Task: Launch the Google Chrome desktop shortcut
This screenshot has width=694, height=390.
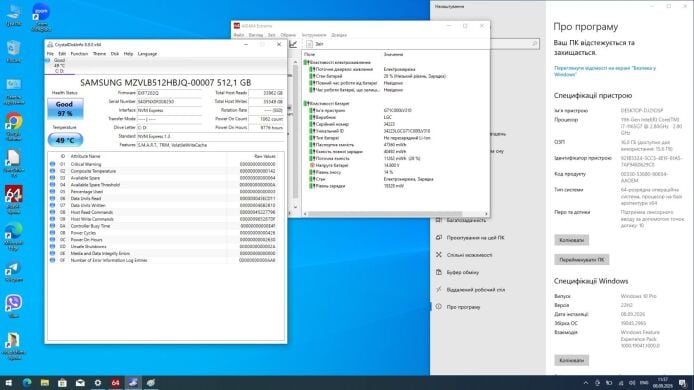Action: tap(14, 127)
